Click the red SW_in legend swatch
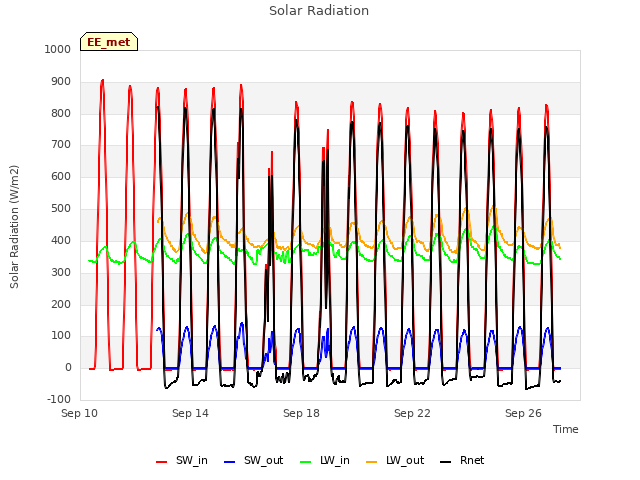This screenshot has width=640, height=480. tap(162, 462)
